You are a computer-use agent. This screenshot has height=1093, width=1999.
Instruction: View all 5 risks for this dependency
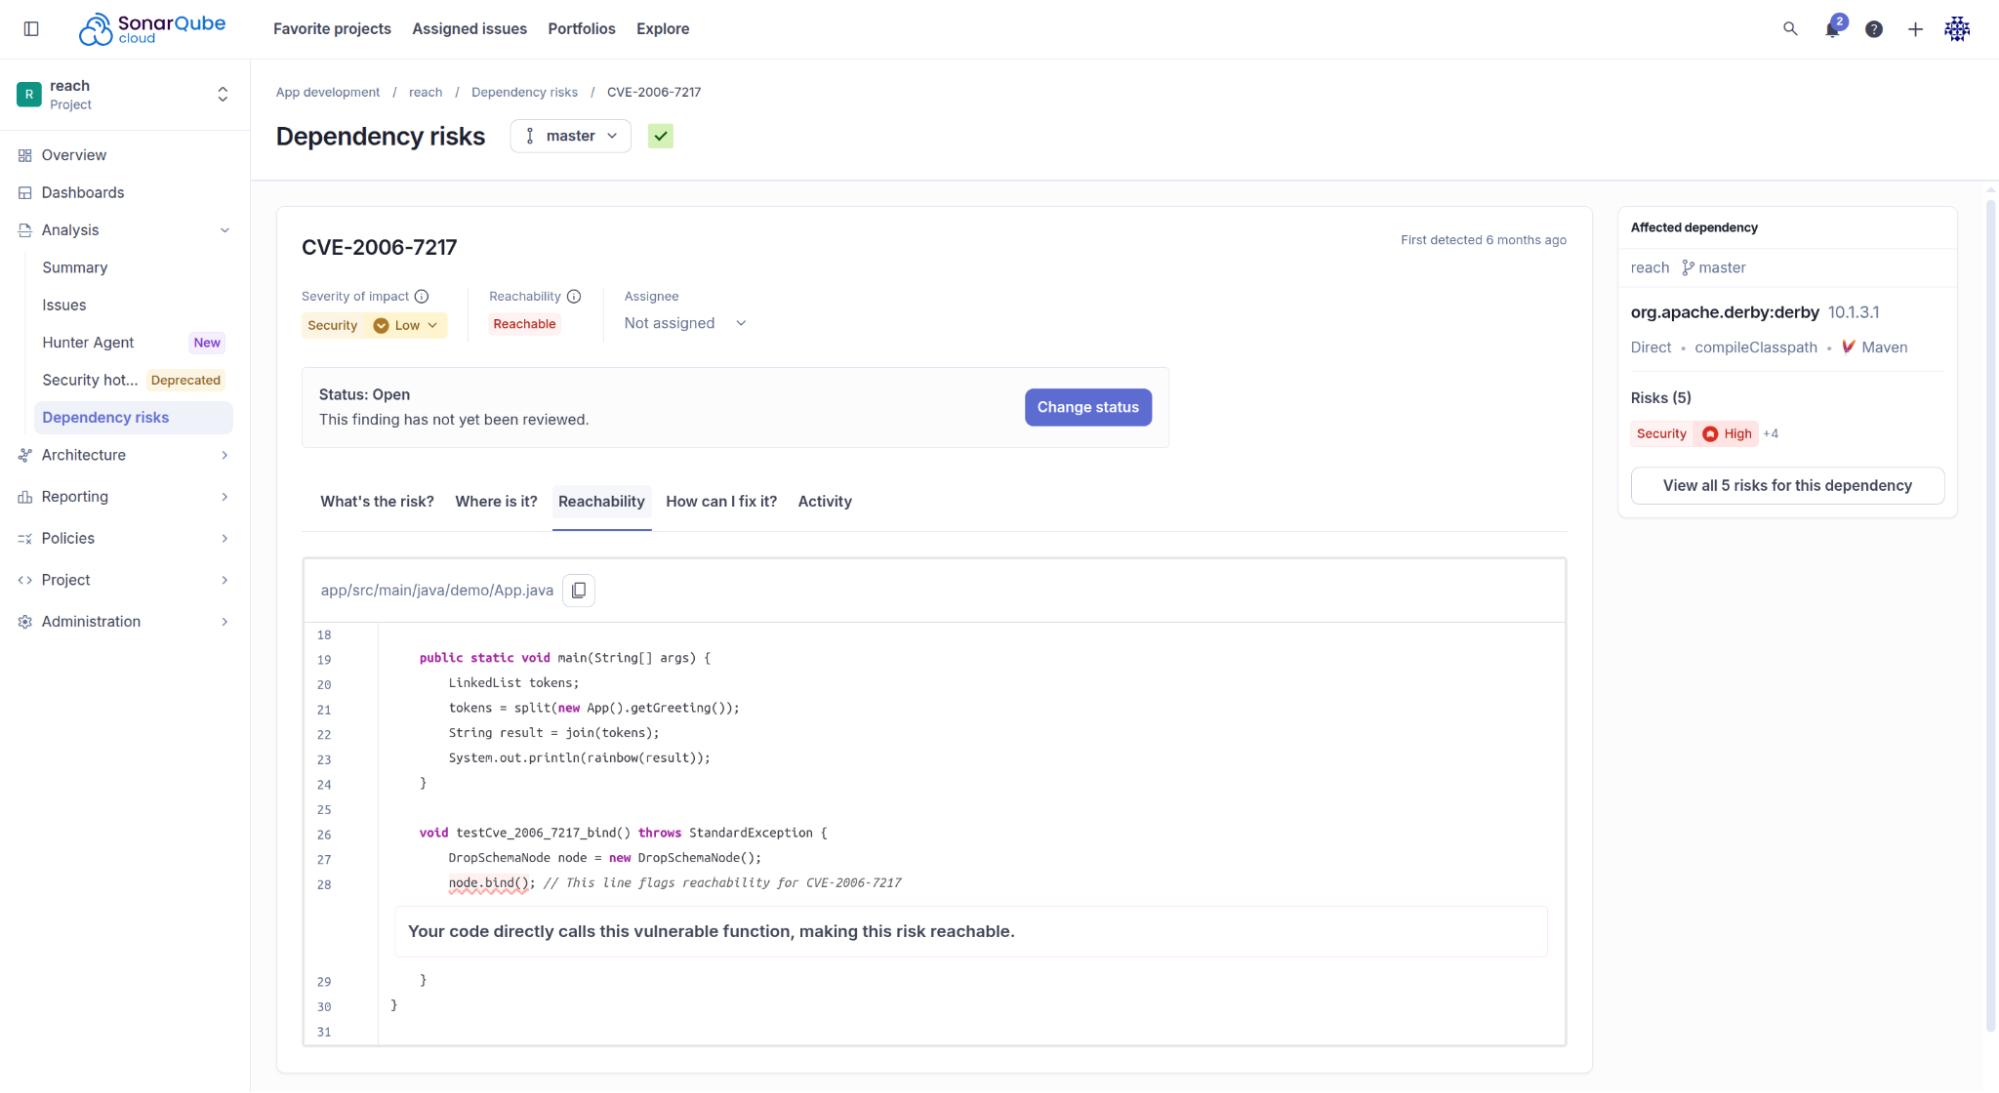coord(1787,485)
